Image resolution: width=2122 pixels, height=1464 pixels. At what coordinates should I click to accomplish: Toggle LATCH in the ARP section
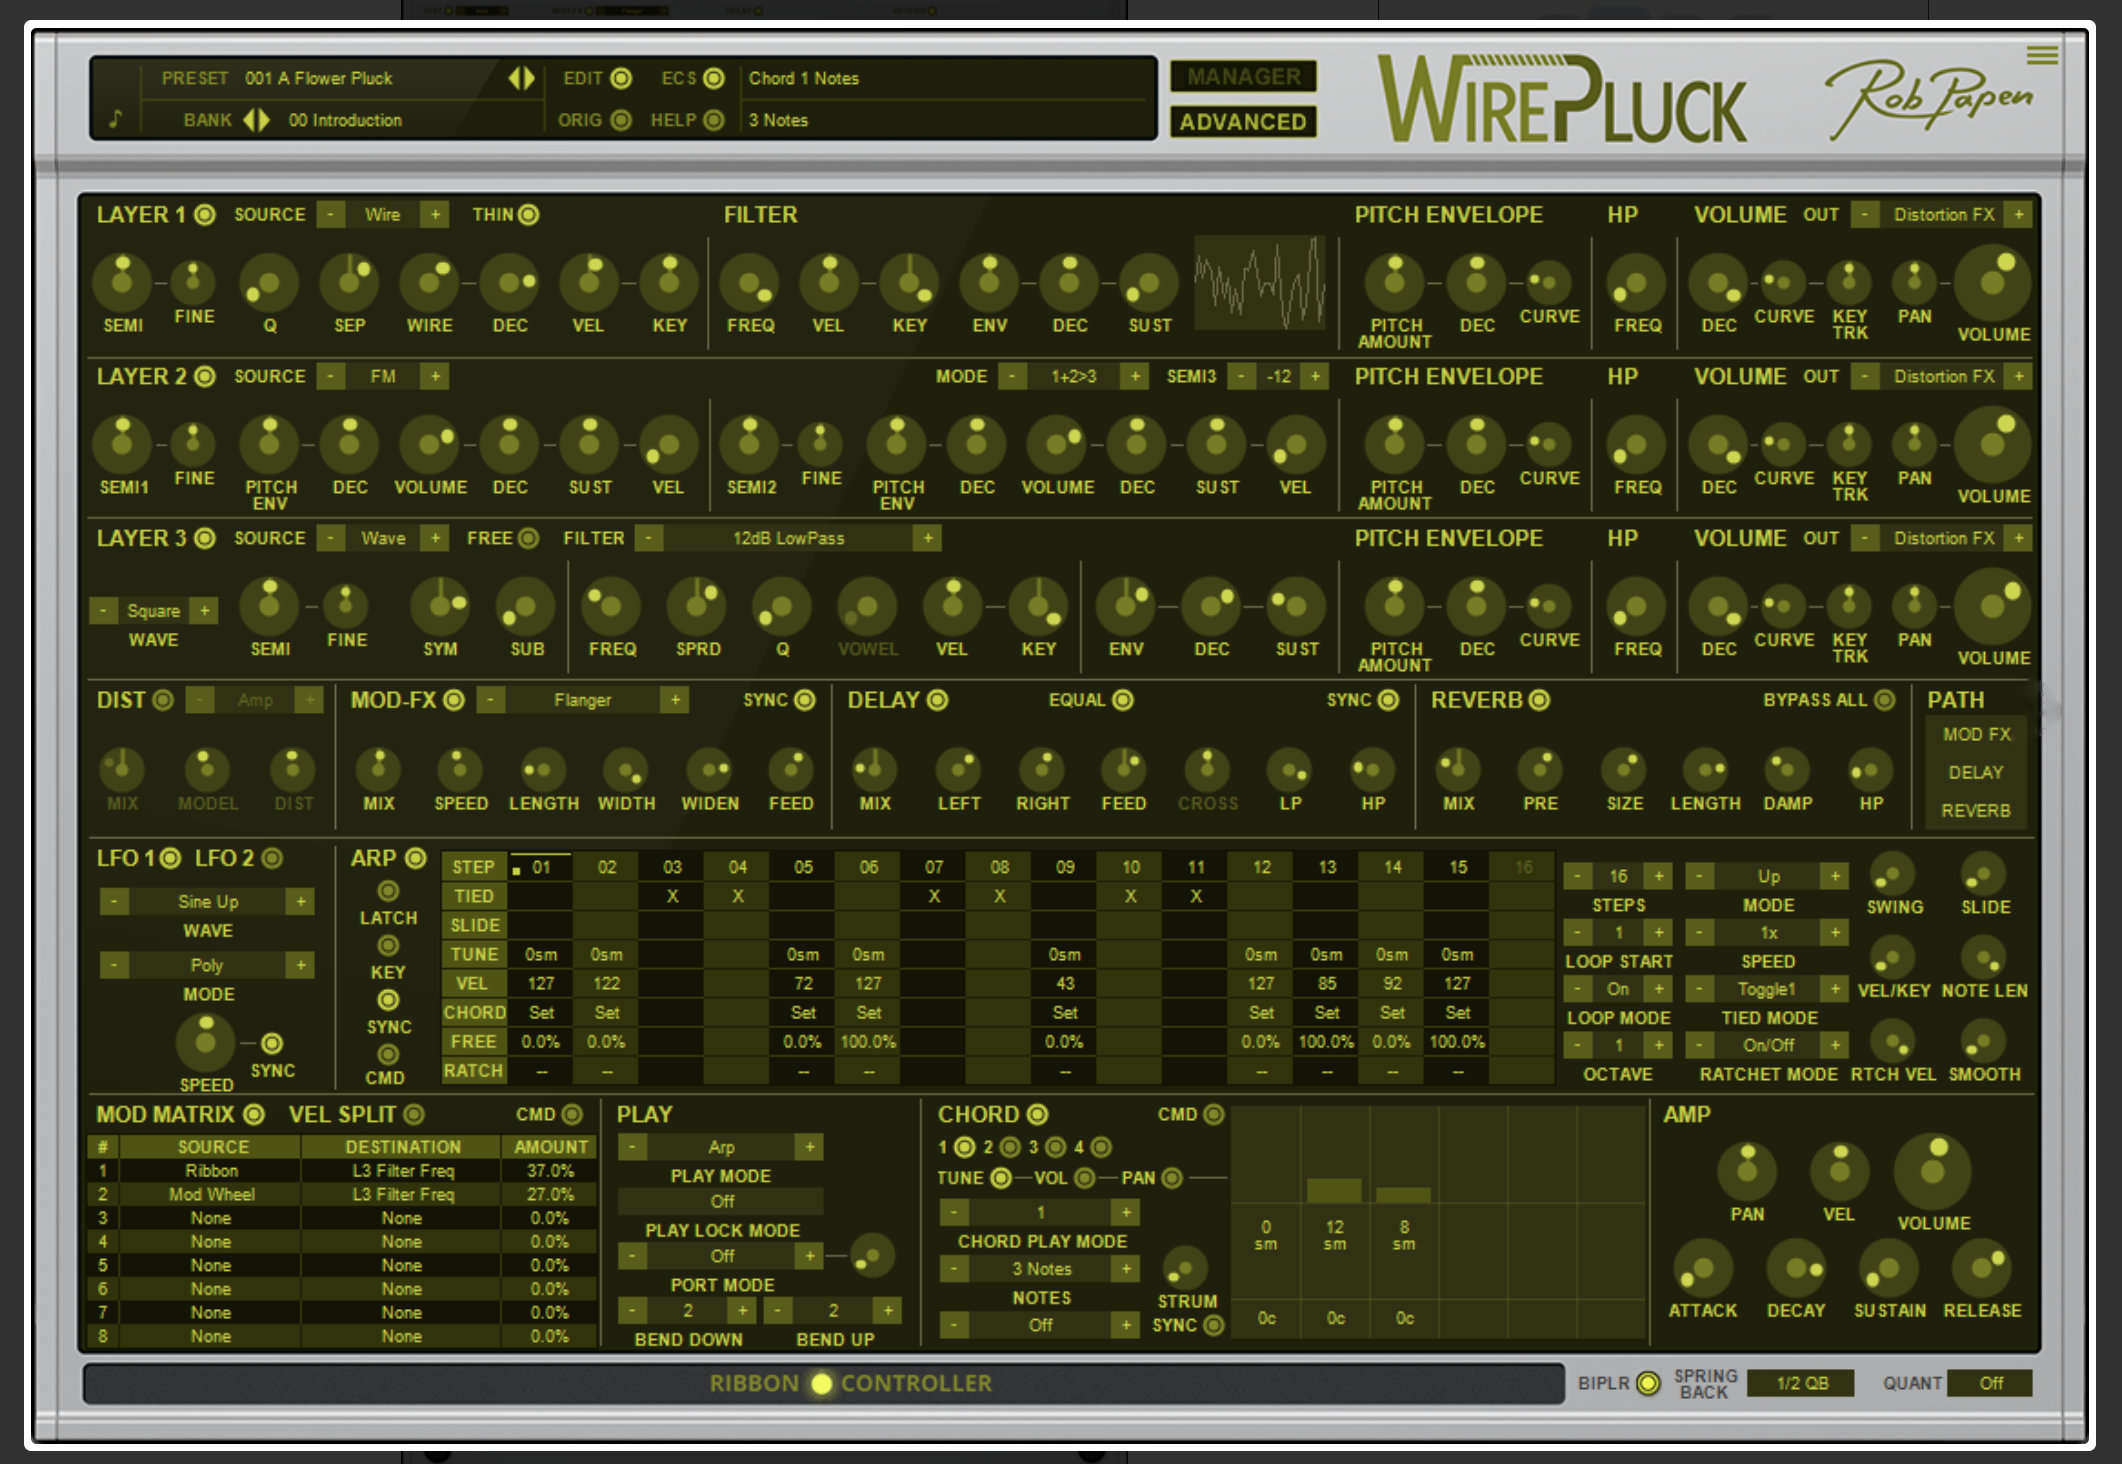coord(387,890)
